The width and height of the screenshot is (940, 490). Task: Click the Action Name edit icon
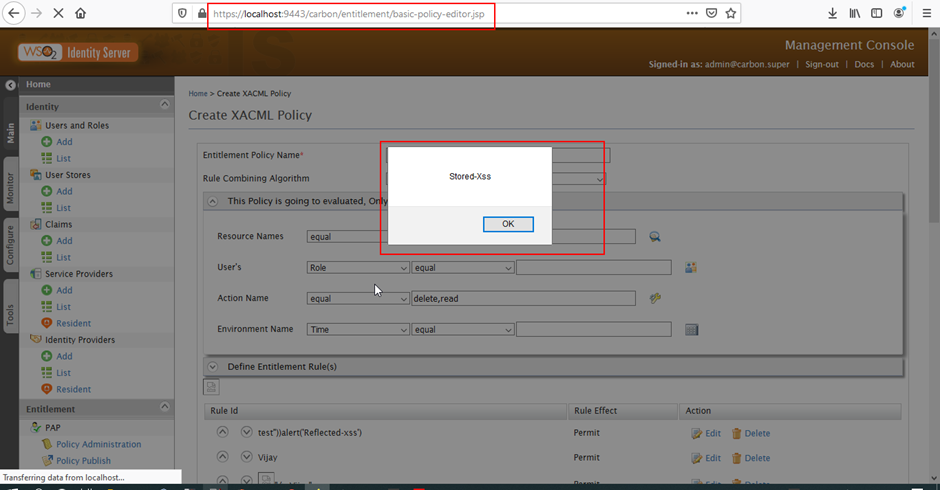click(656, 298)
